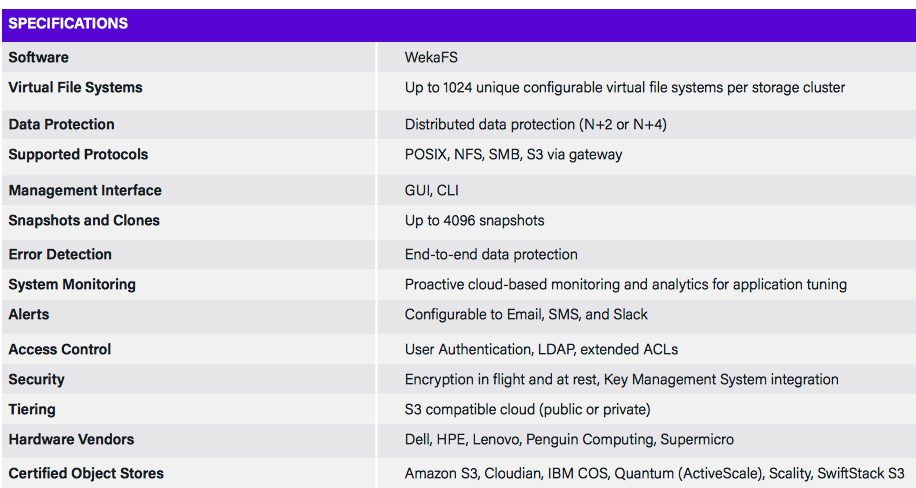Click the Security encryption description text
The image size is (916, 488).
[621, 379]
